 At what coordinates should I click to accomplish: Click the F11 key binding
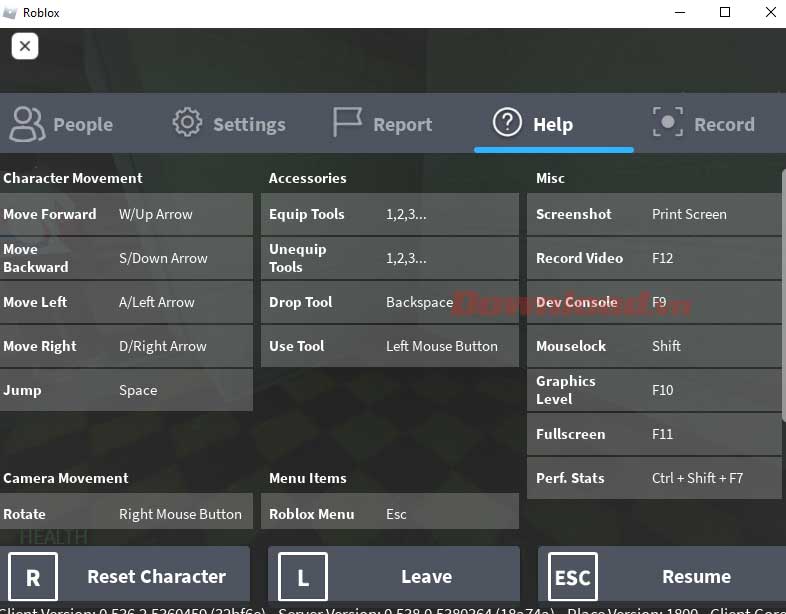click(x=662, y=434)
